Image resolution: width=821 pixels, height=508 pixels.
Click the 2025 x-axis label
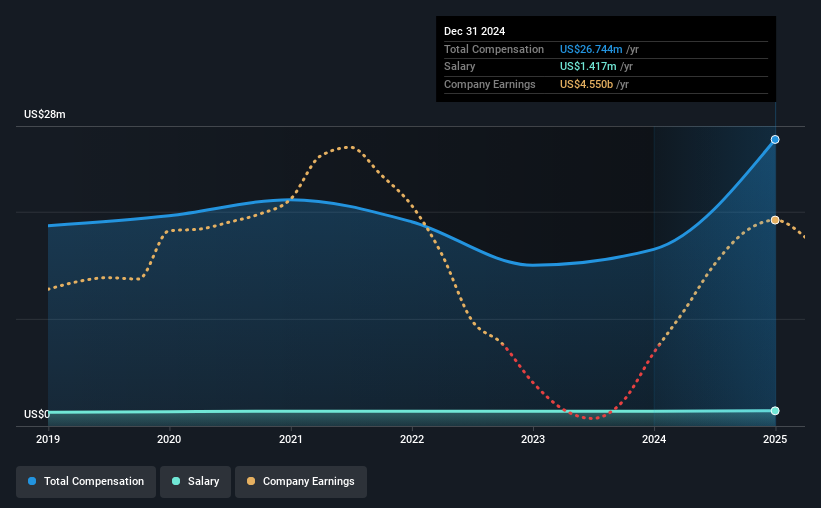coord(775,439)
